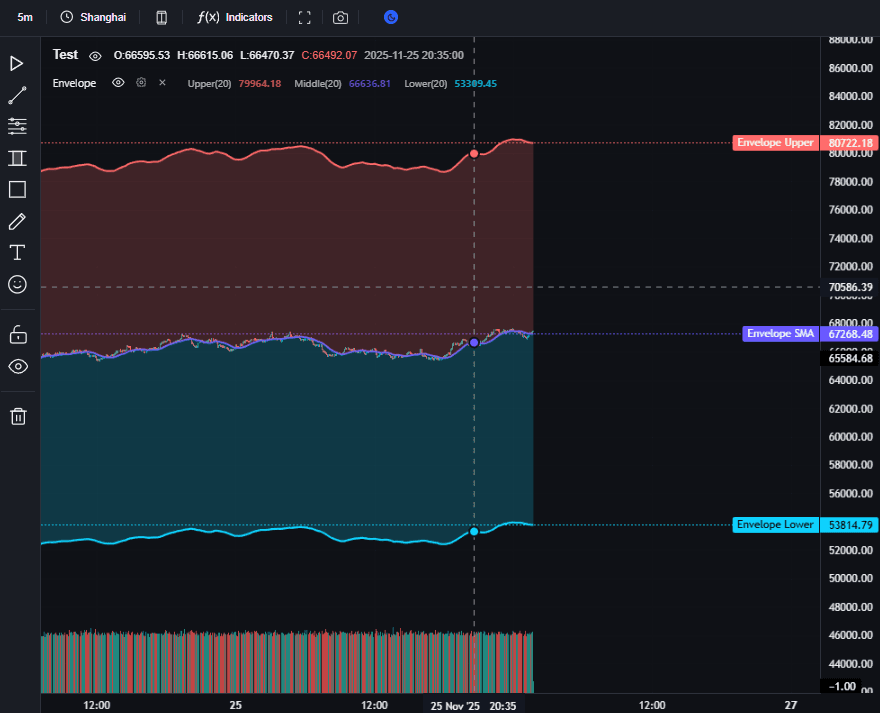Hide the Envelope indicator via eye icon
The image size is (880, 713).
[118, 83]
